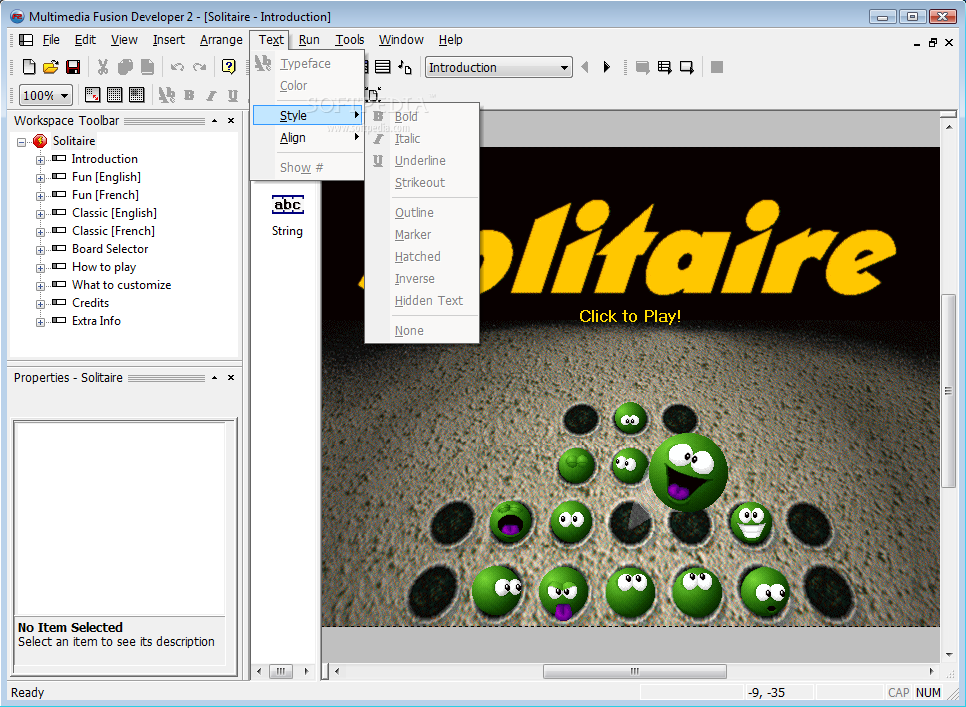Click the Click to Play! text object
966x707 pixels.
pyautogui.click(x=630, y=317)
